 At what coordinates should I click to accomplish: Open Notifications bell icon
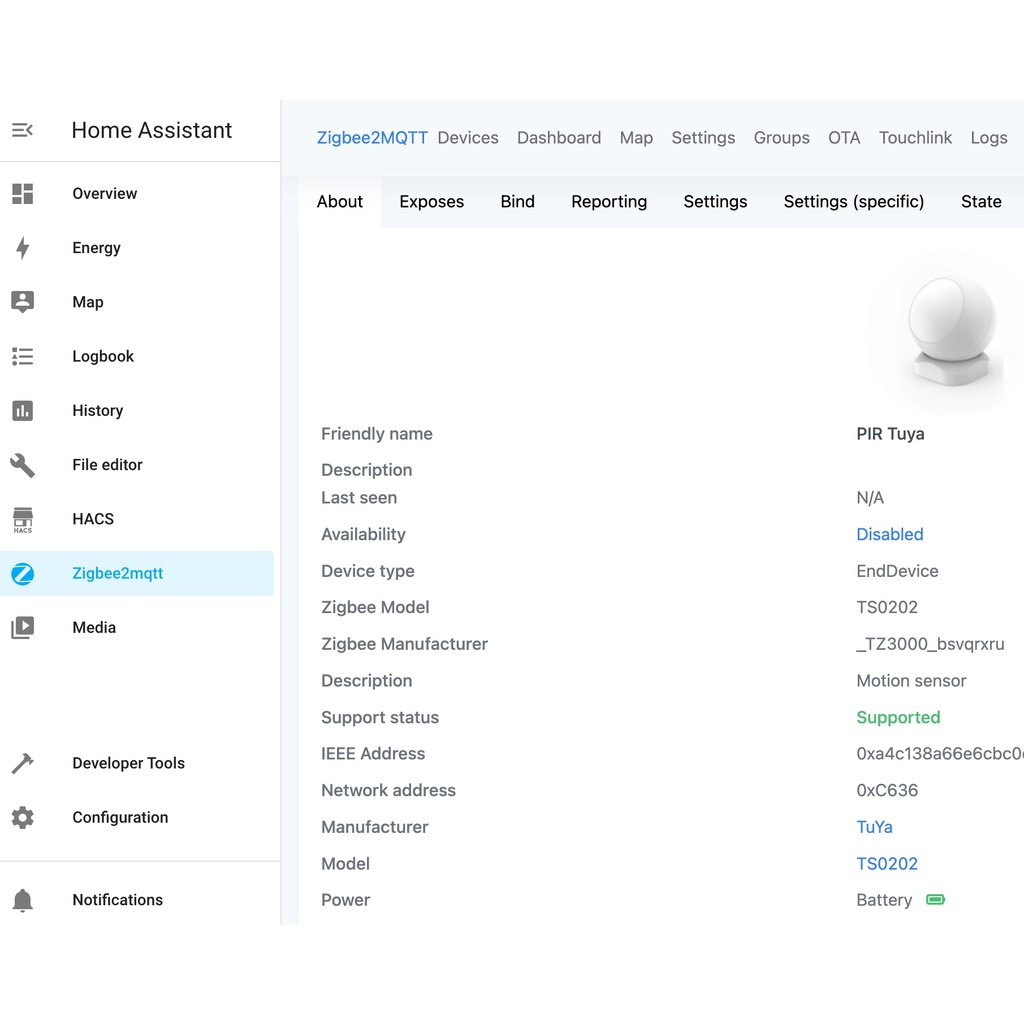(22, 900)
